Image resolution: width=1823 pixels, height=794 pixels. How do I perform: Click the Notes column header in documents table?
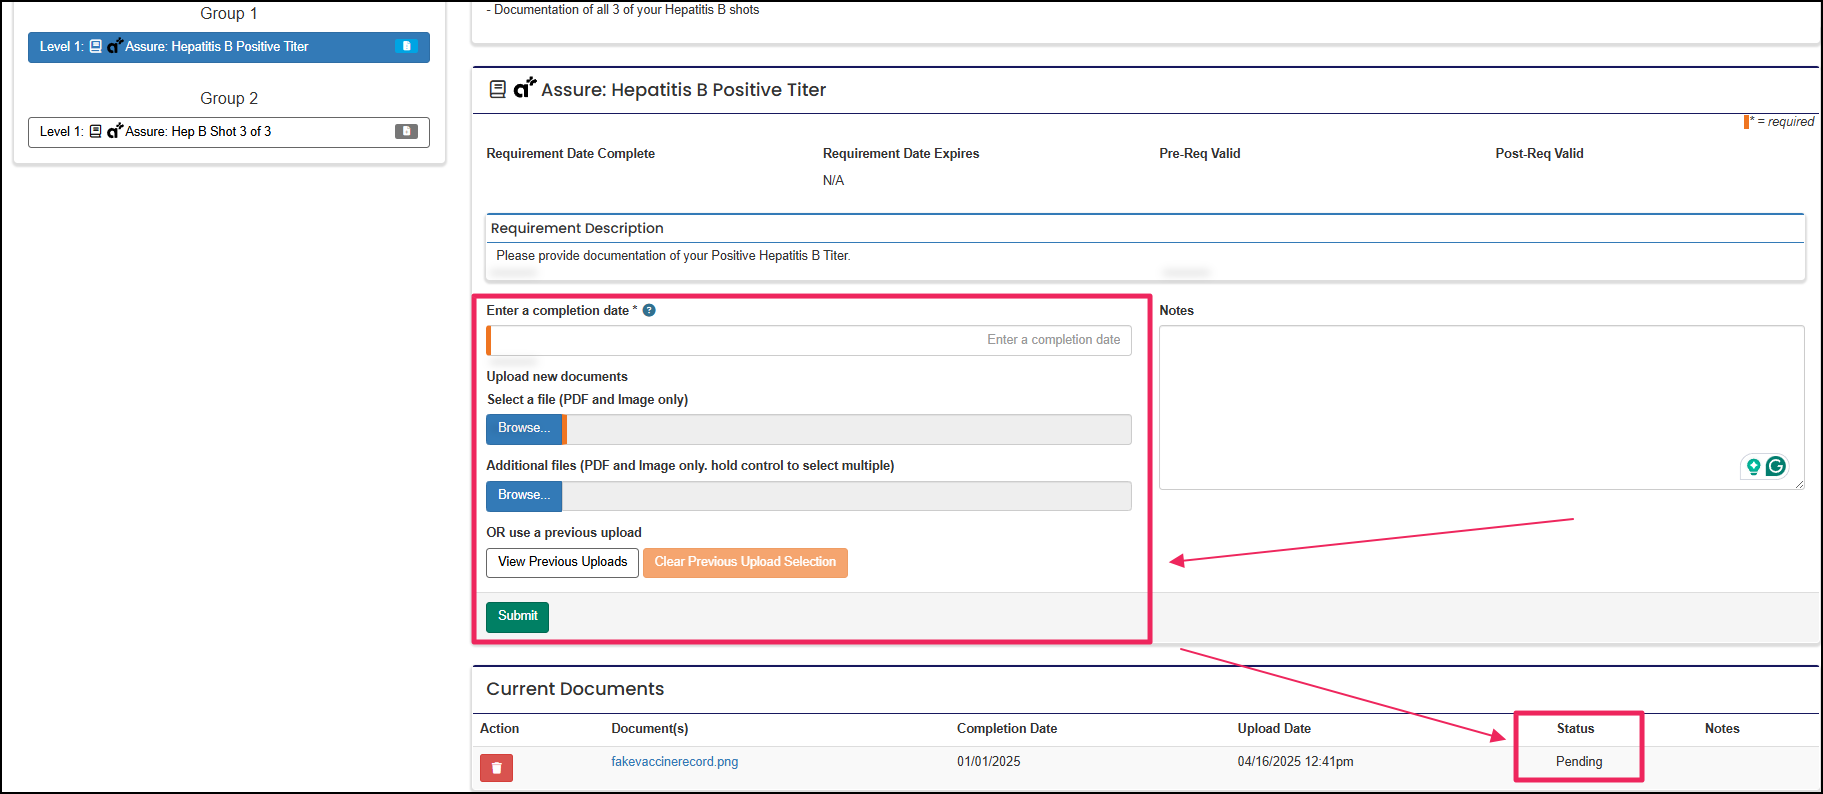(x=1722, y=729)
